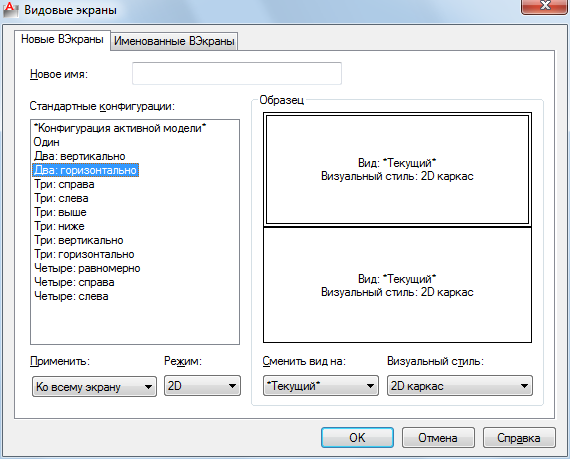The width and height of the screenshot is (570, 459).
Task: Click the Отмена button
Action: pyautogui.click(x=438, y=438)
